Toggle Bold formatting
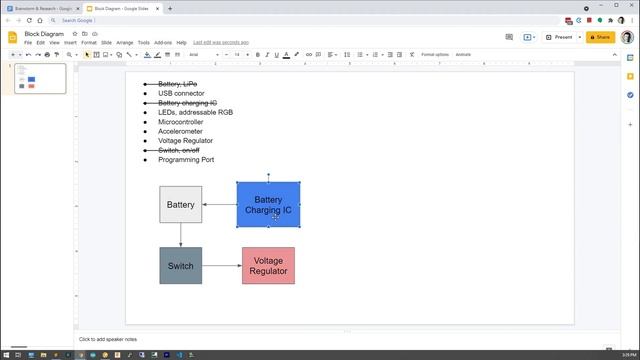 pyautogui.click(x=258, y=55)
